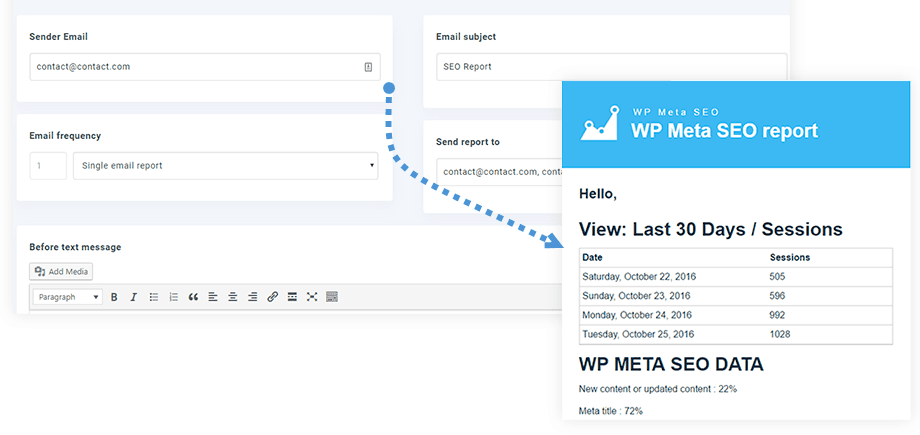Enter fullscreen distraction-free mode
920x435 pixels.
(312, 297)
